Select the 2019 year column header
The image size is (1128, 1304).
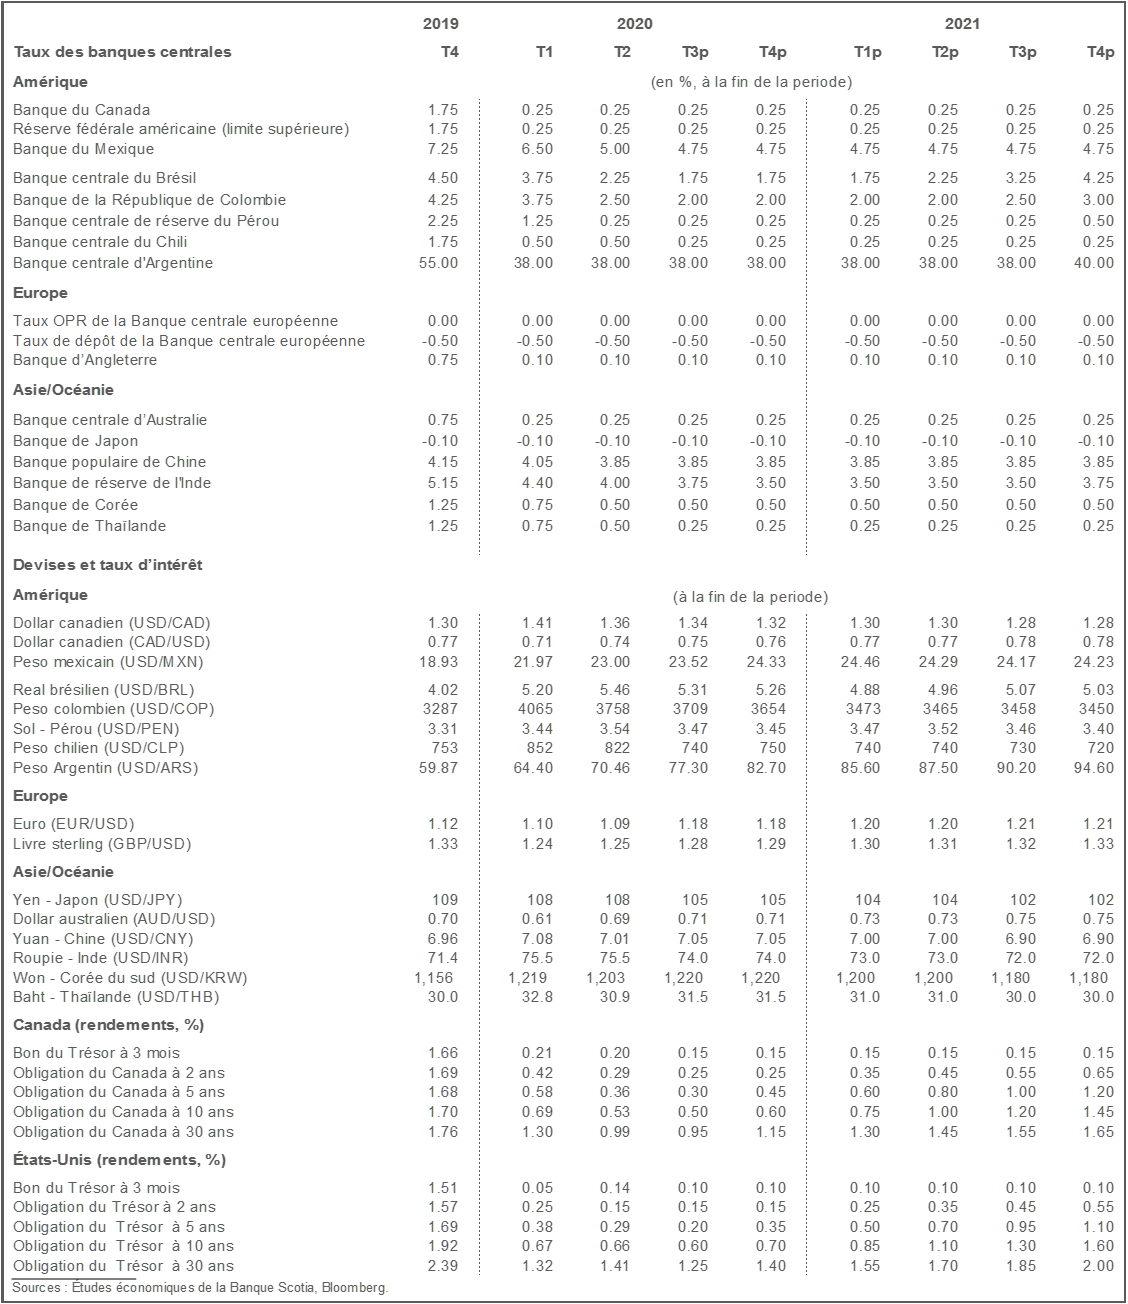coord(440,24)
